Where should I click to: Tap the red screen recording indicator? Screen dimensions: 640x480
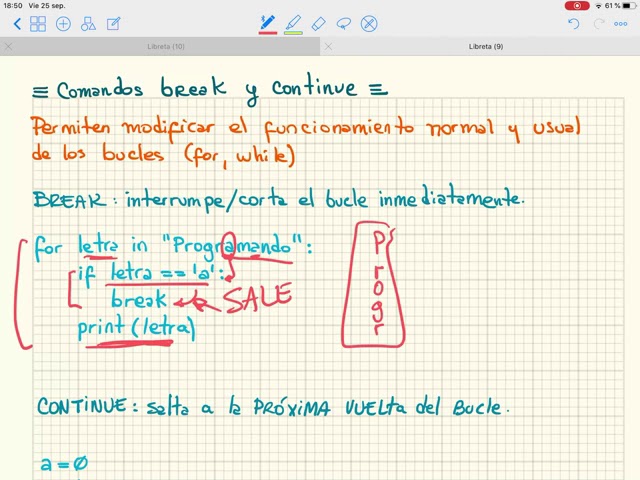(577, 6)
